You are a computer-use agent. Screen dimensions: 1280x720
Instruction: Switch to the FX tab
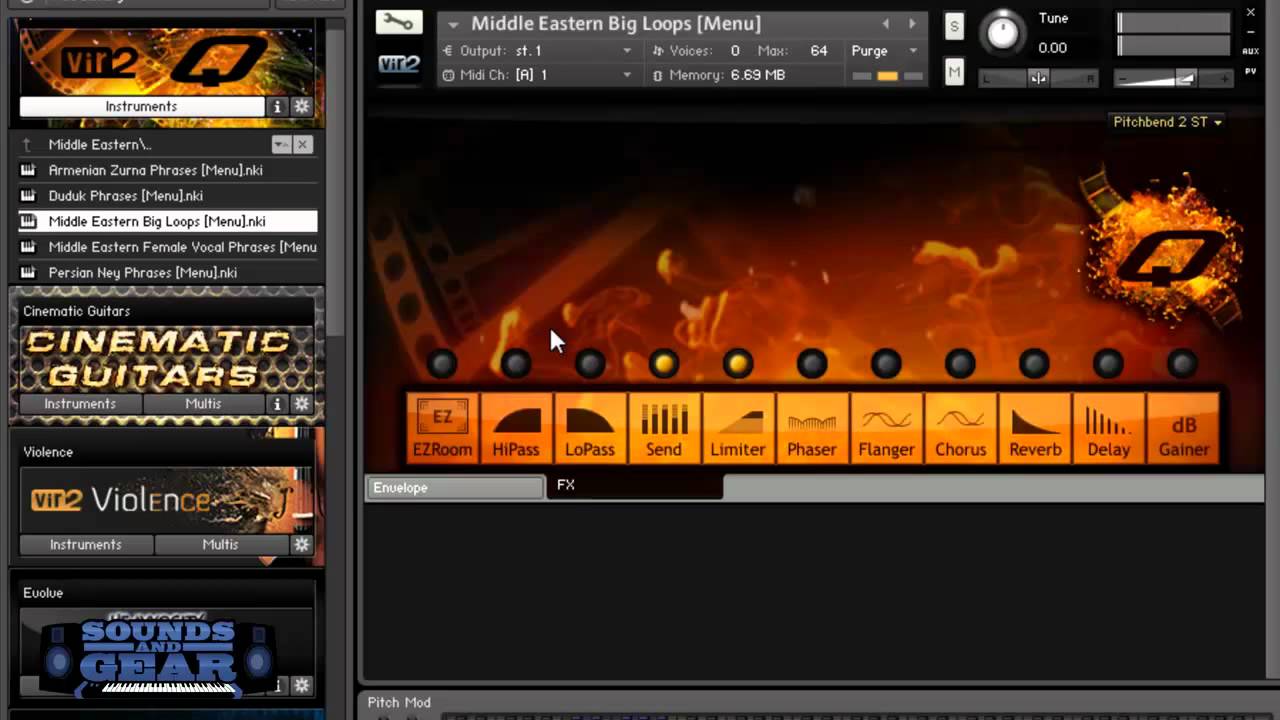click(x=634, y=486)
